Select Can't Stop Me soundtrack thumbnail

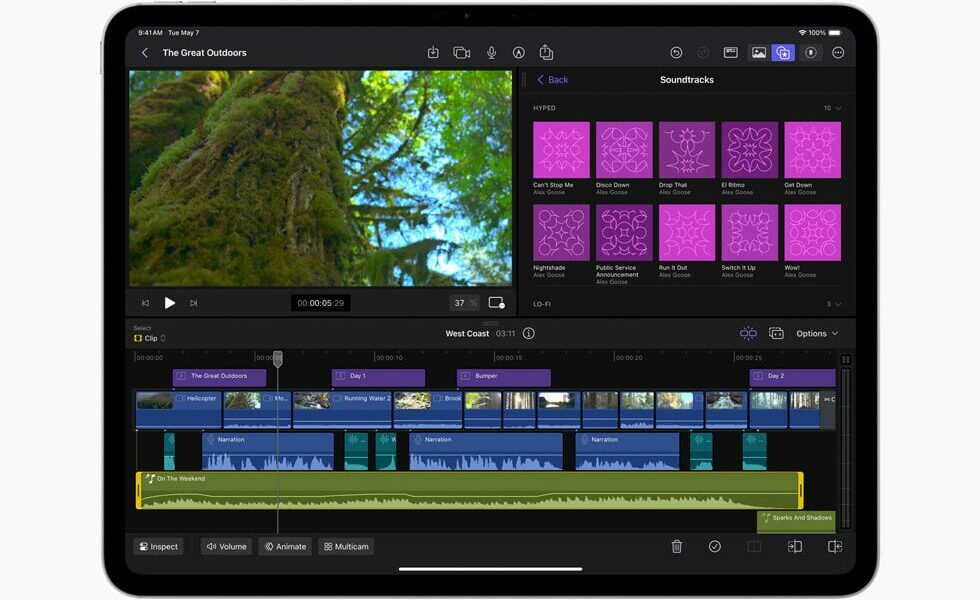coord(561,150)
